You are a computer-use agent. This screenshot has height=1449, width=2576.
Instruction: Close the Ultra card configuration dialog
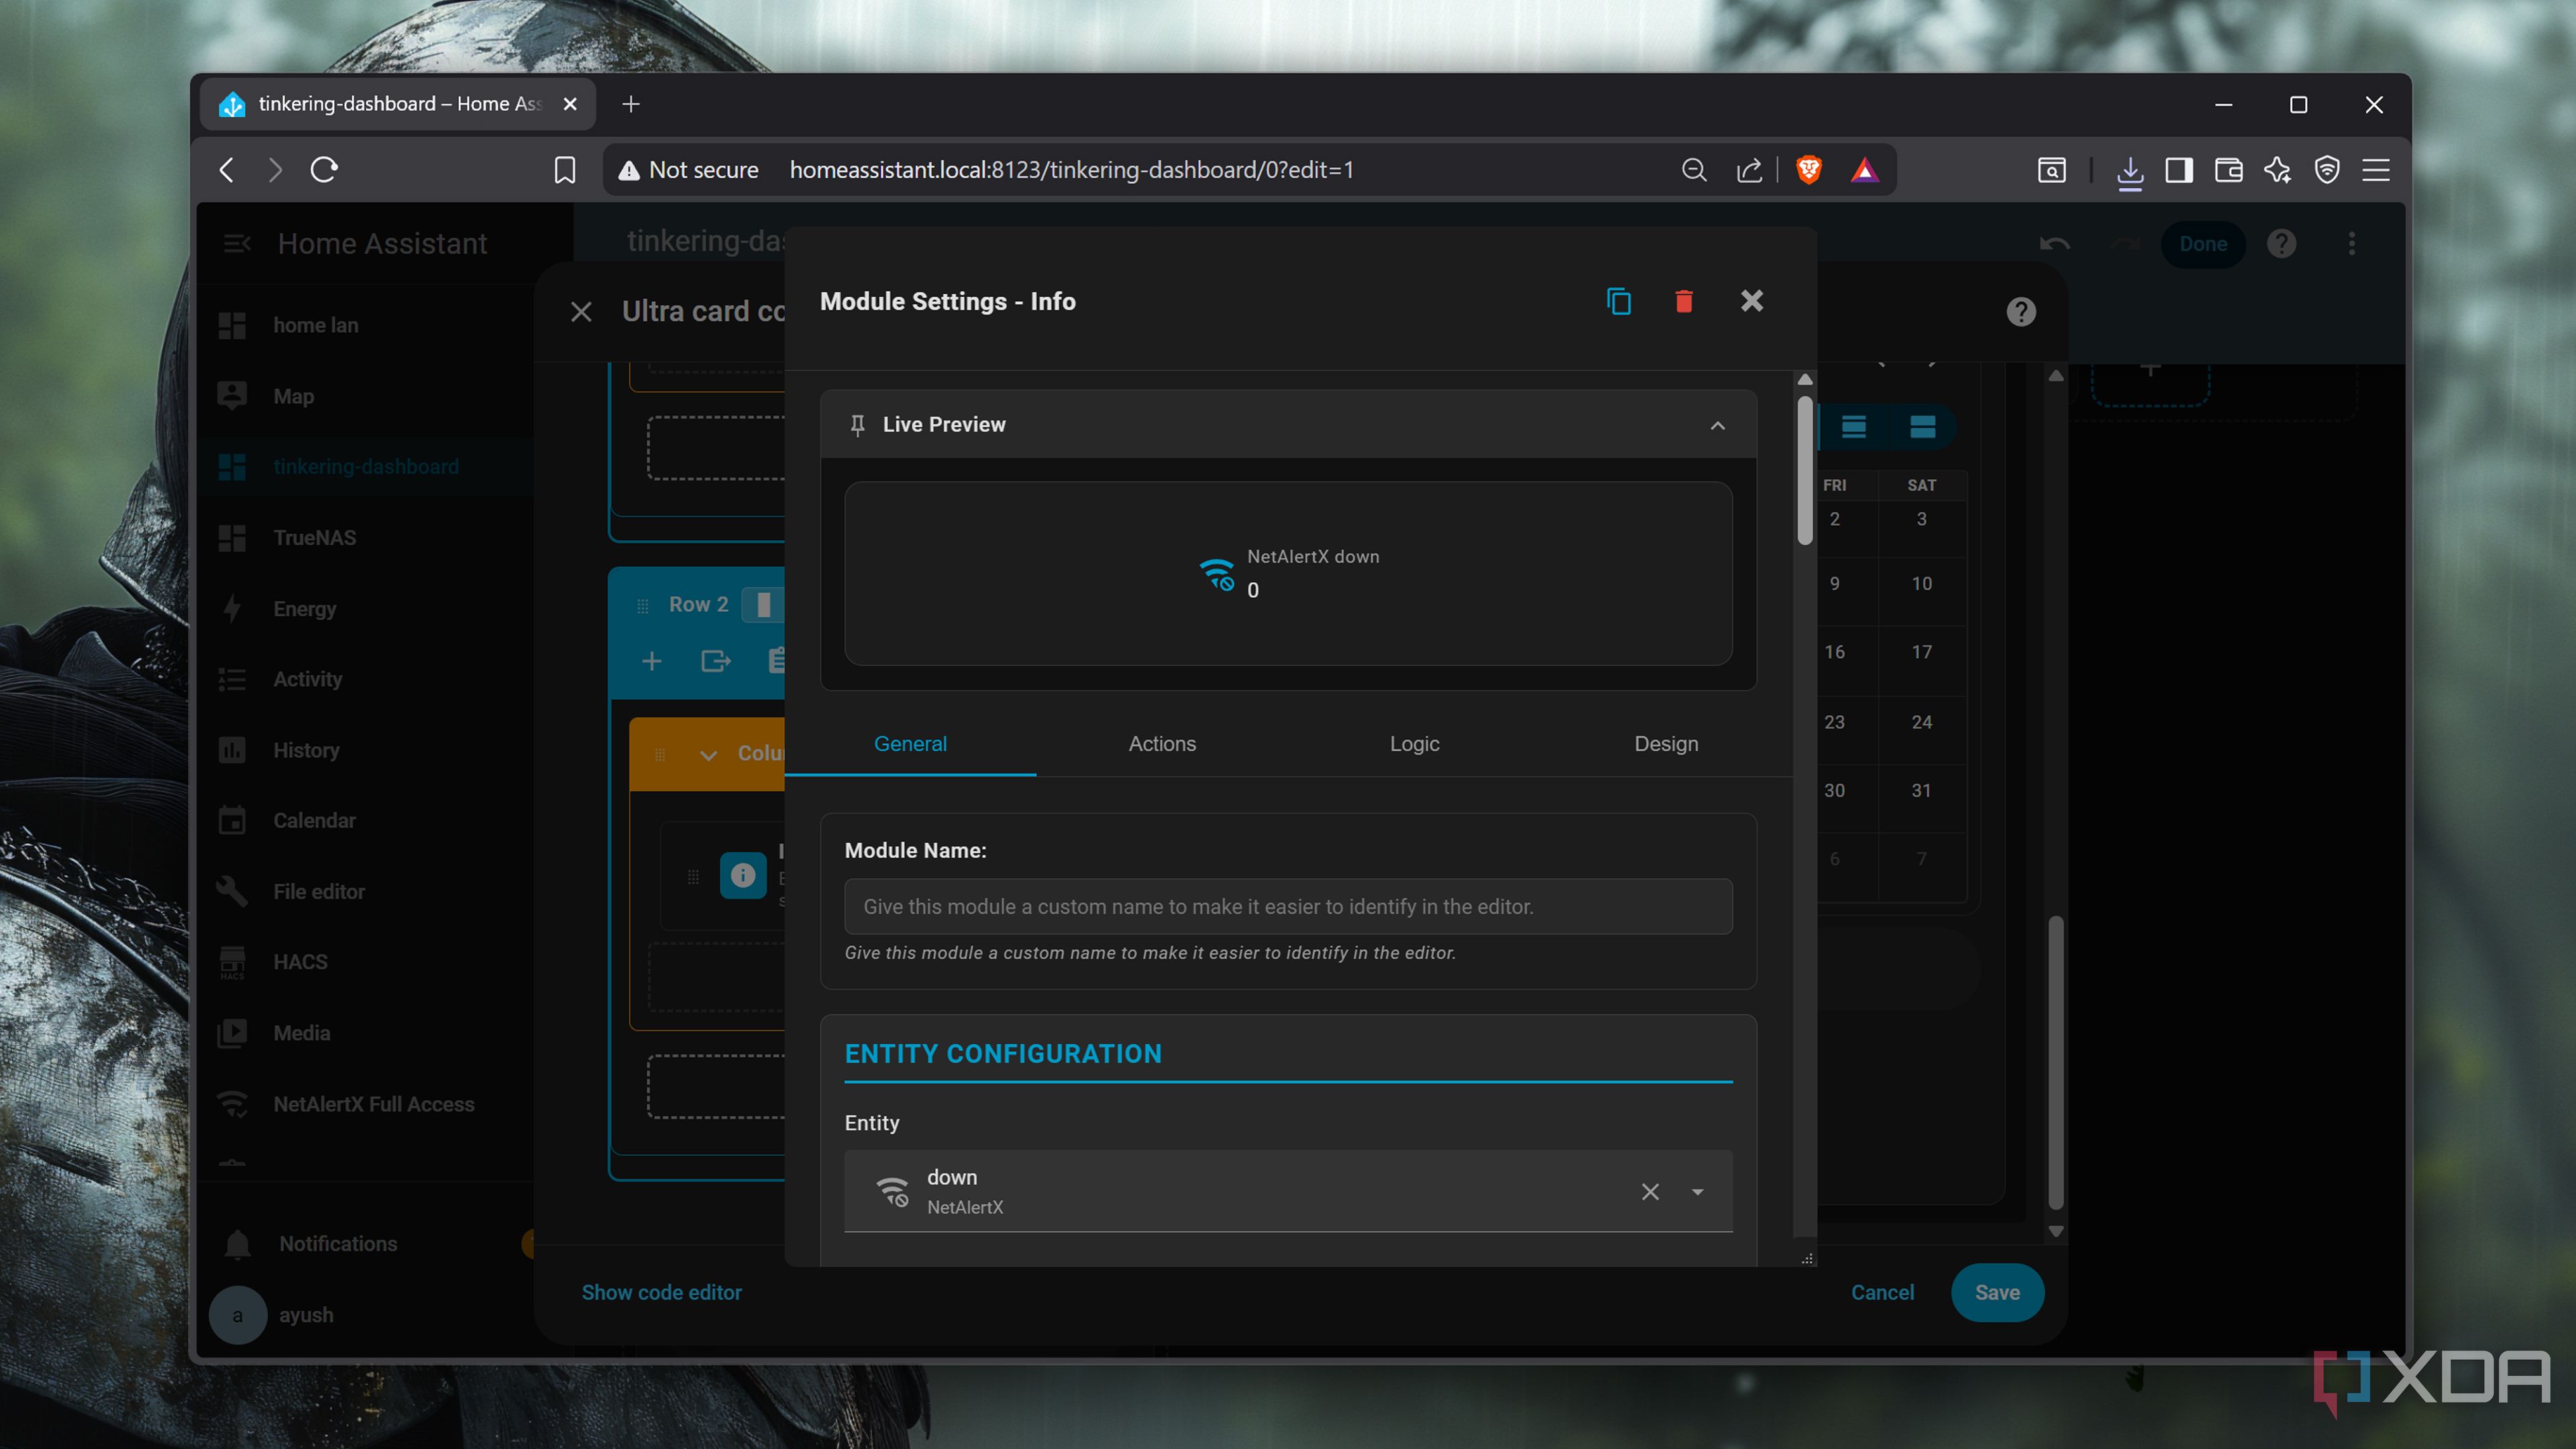(x=581, y=312)
